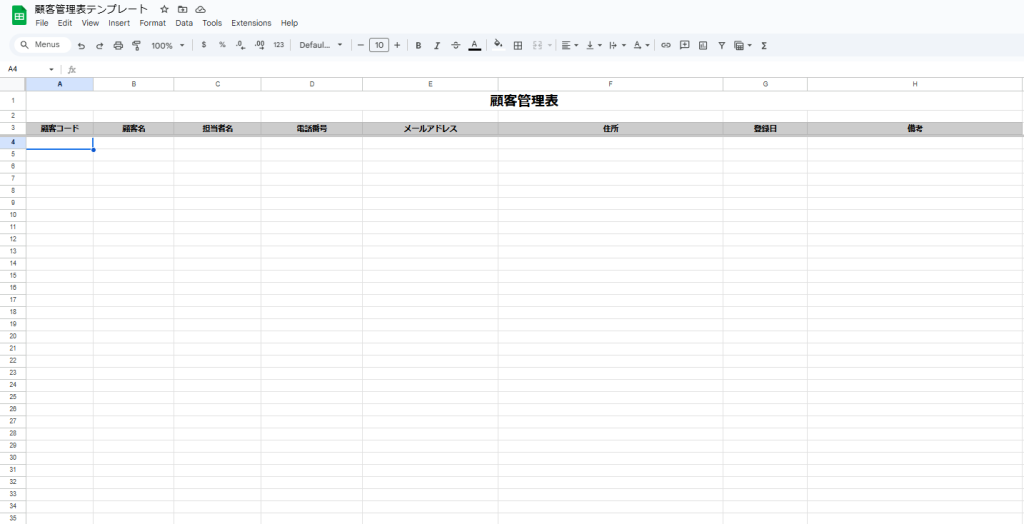The height and width of the screenshot is (524, 1024).
Task: Toggle bold formatting
Action: click(418, 45)
